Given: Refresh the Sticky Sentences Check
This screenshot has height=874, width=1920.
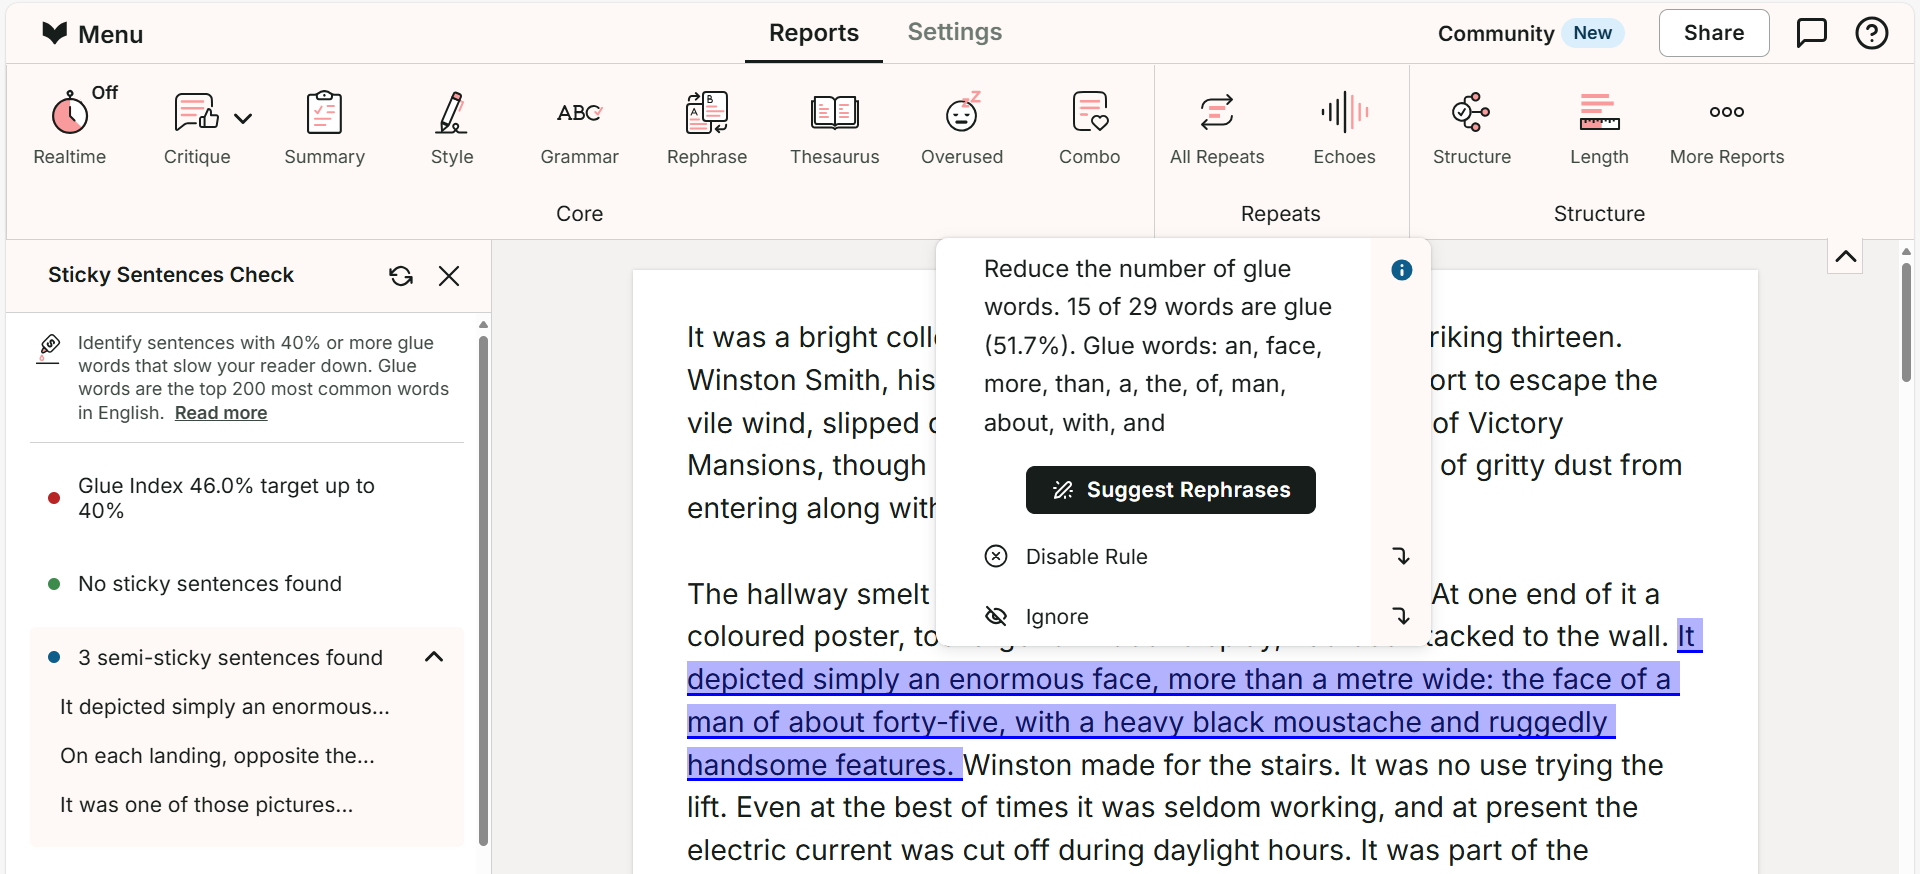Looking at the screenshot, I should [x=401, y=276].
